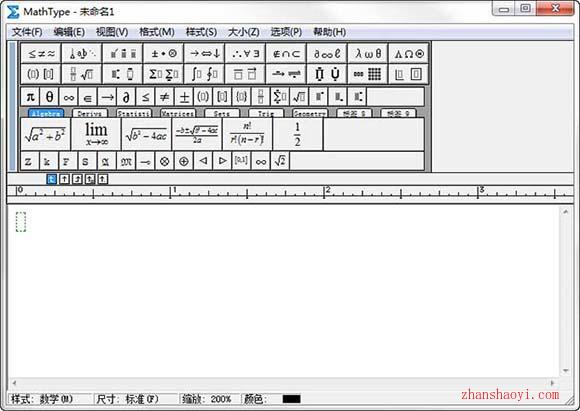Insert the square root of b²−4ac expression
The image size is (580, 411).
(x=146, y=134)
